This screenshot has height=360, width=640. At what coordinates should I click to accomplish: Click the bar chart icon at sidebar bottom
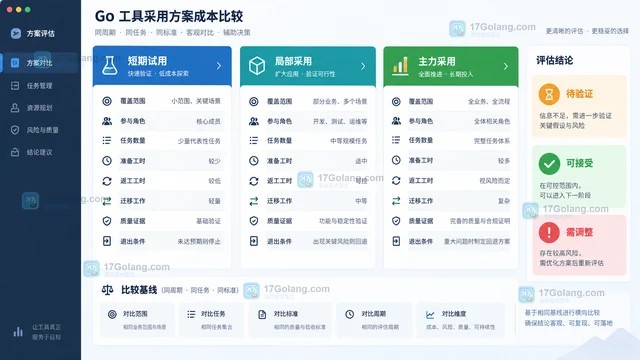(x=18, y=332)
